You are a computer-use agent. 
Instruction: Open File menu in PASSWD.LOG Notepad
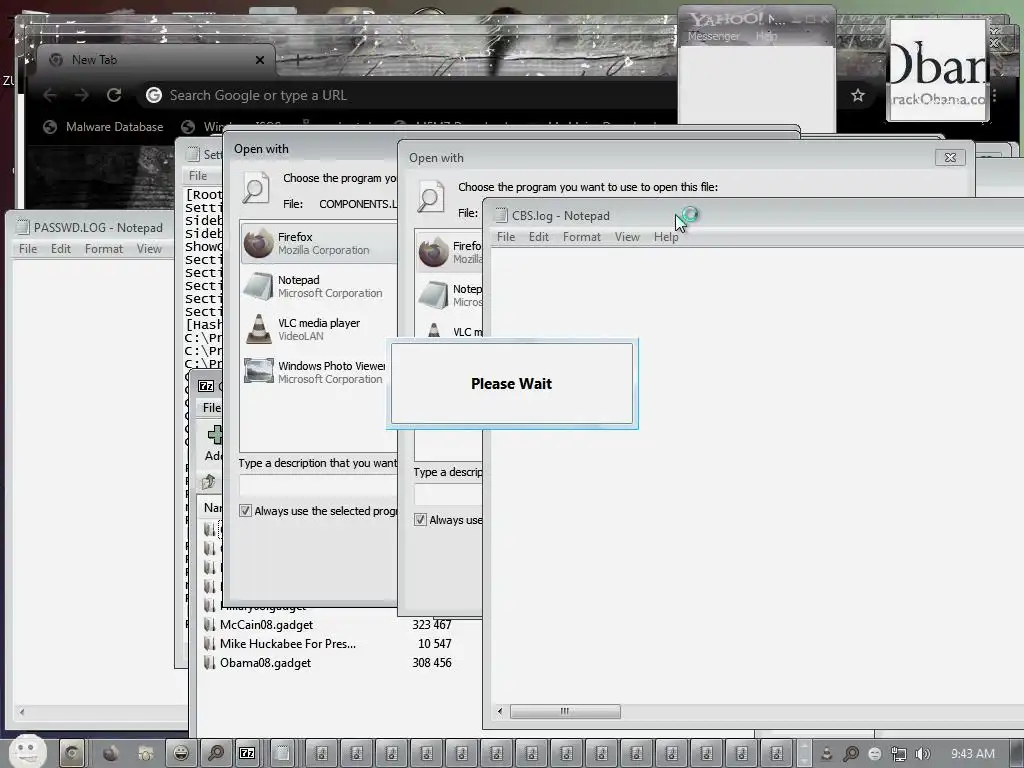tap(28, 249)
